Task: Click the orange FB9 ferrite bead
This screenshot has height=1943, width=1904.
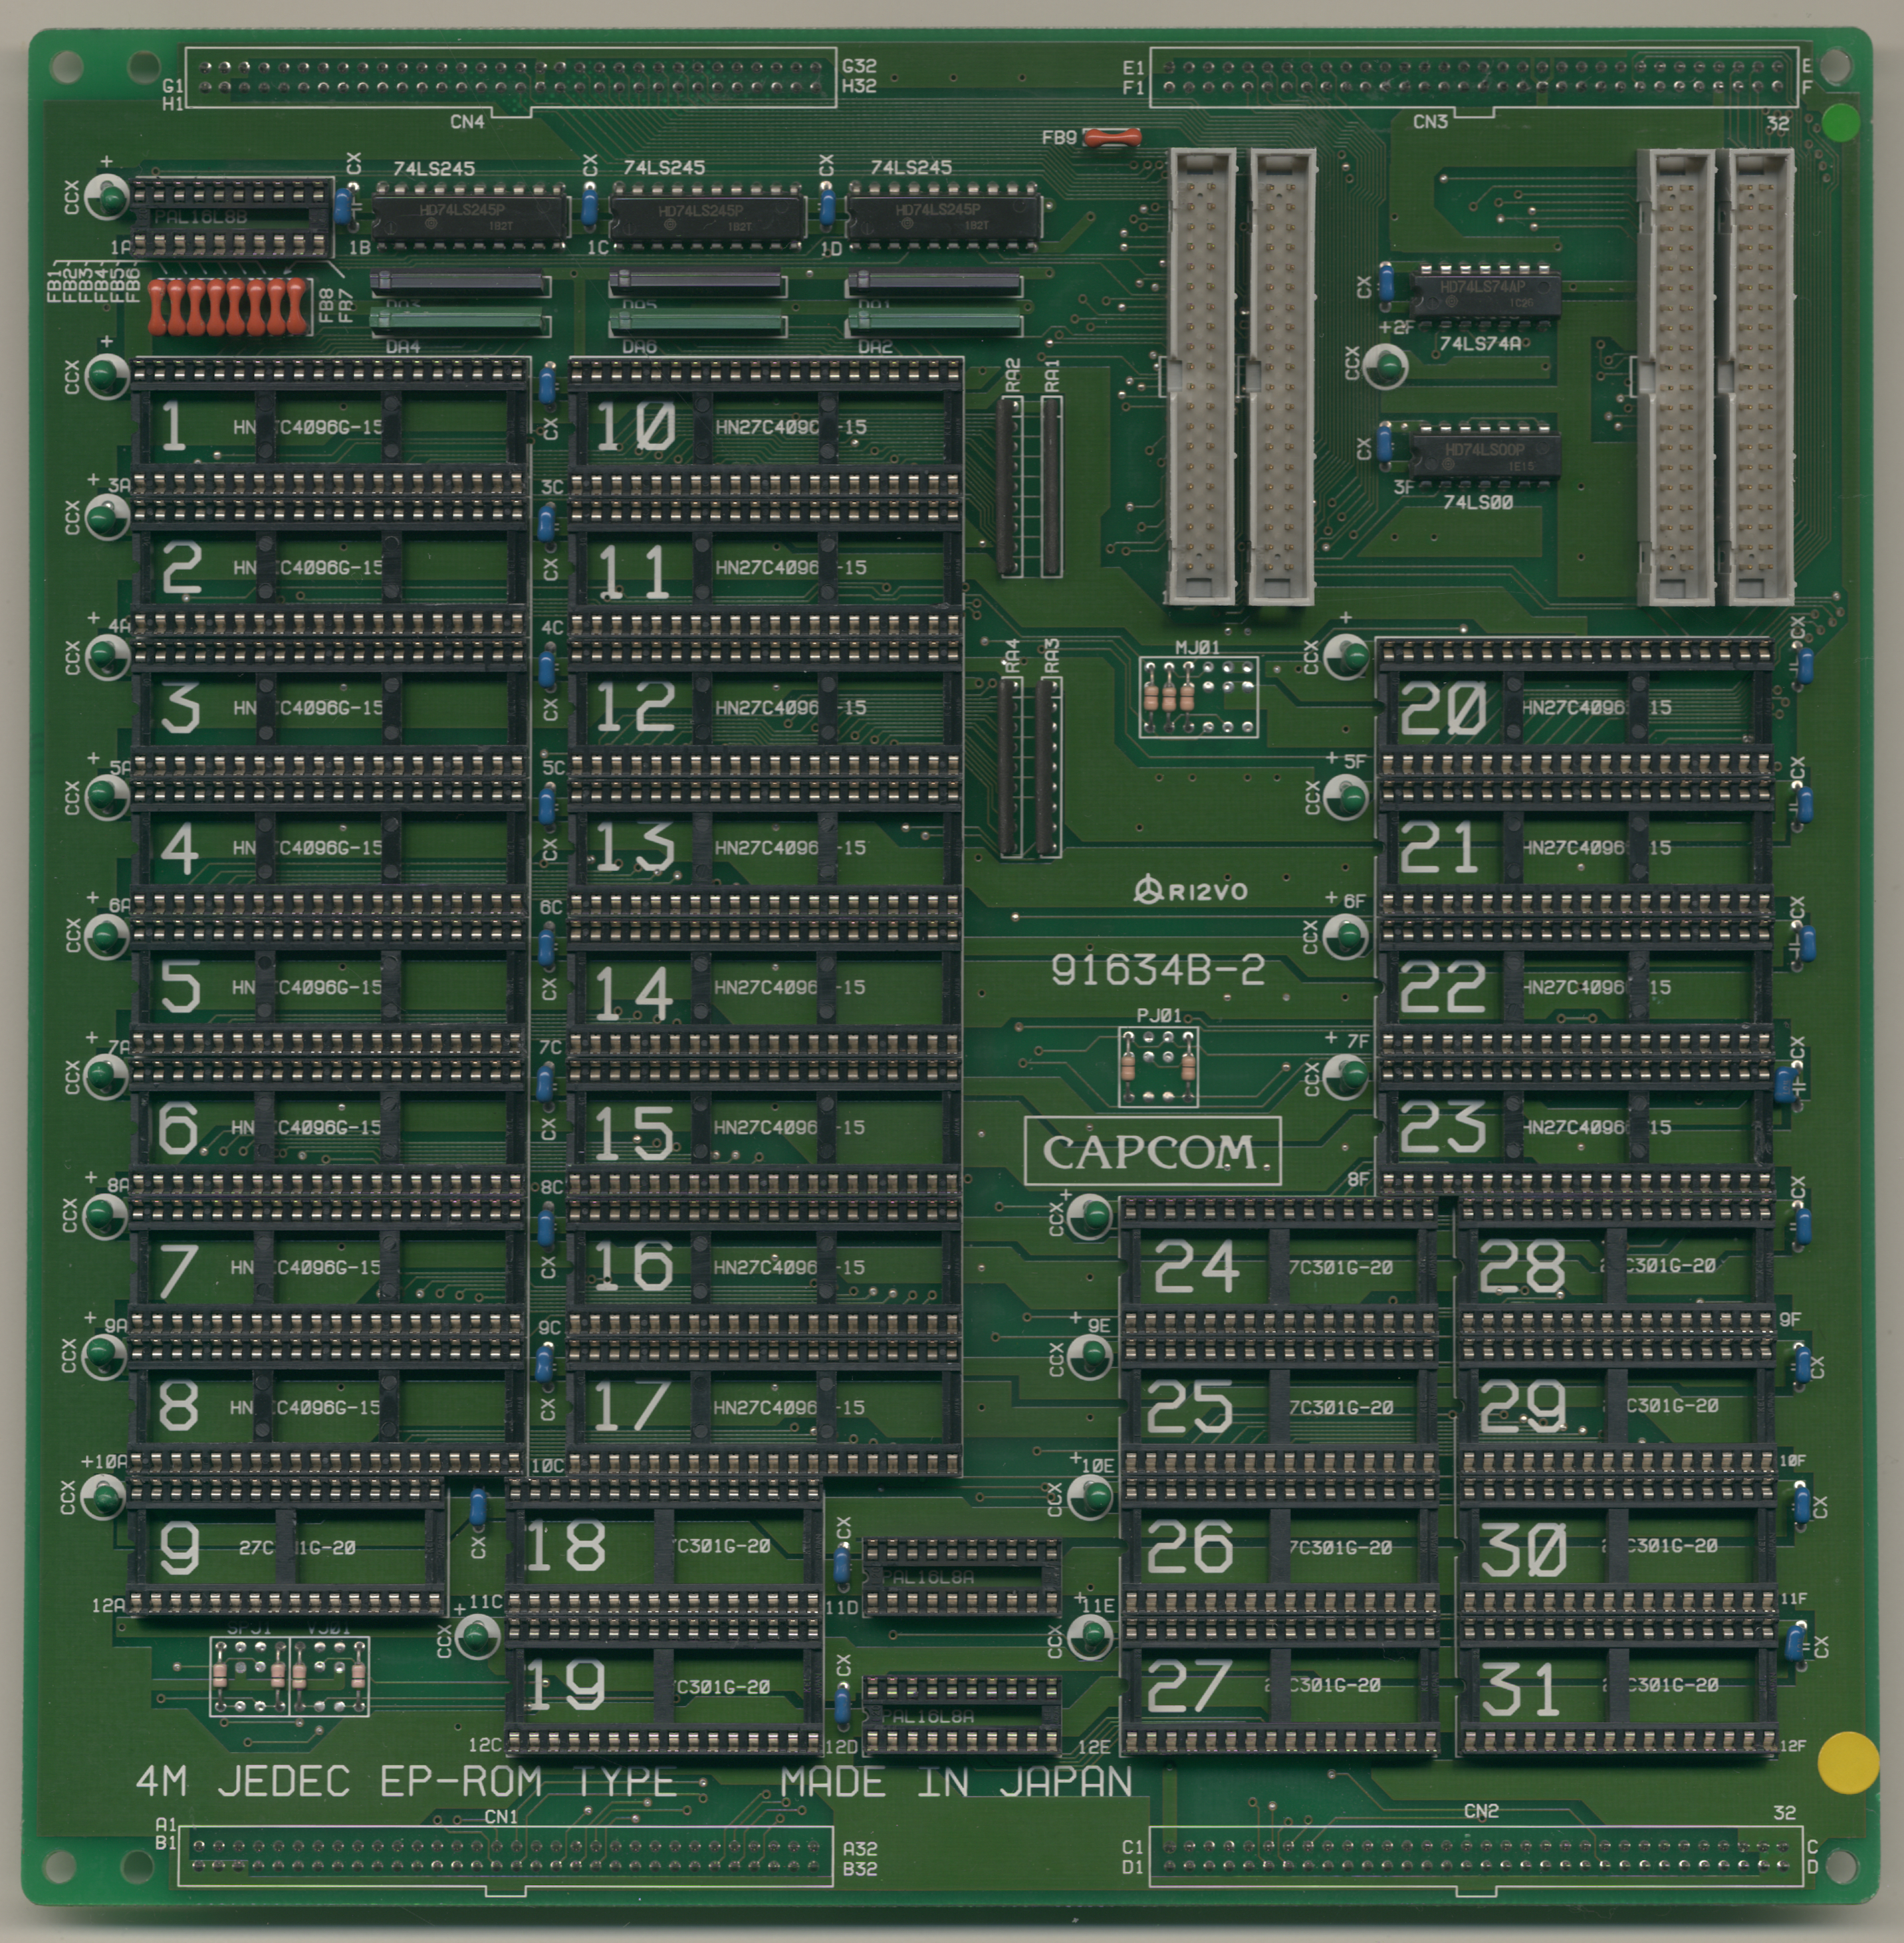Action: click(x=1111, y=137)
